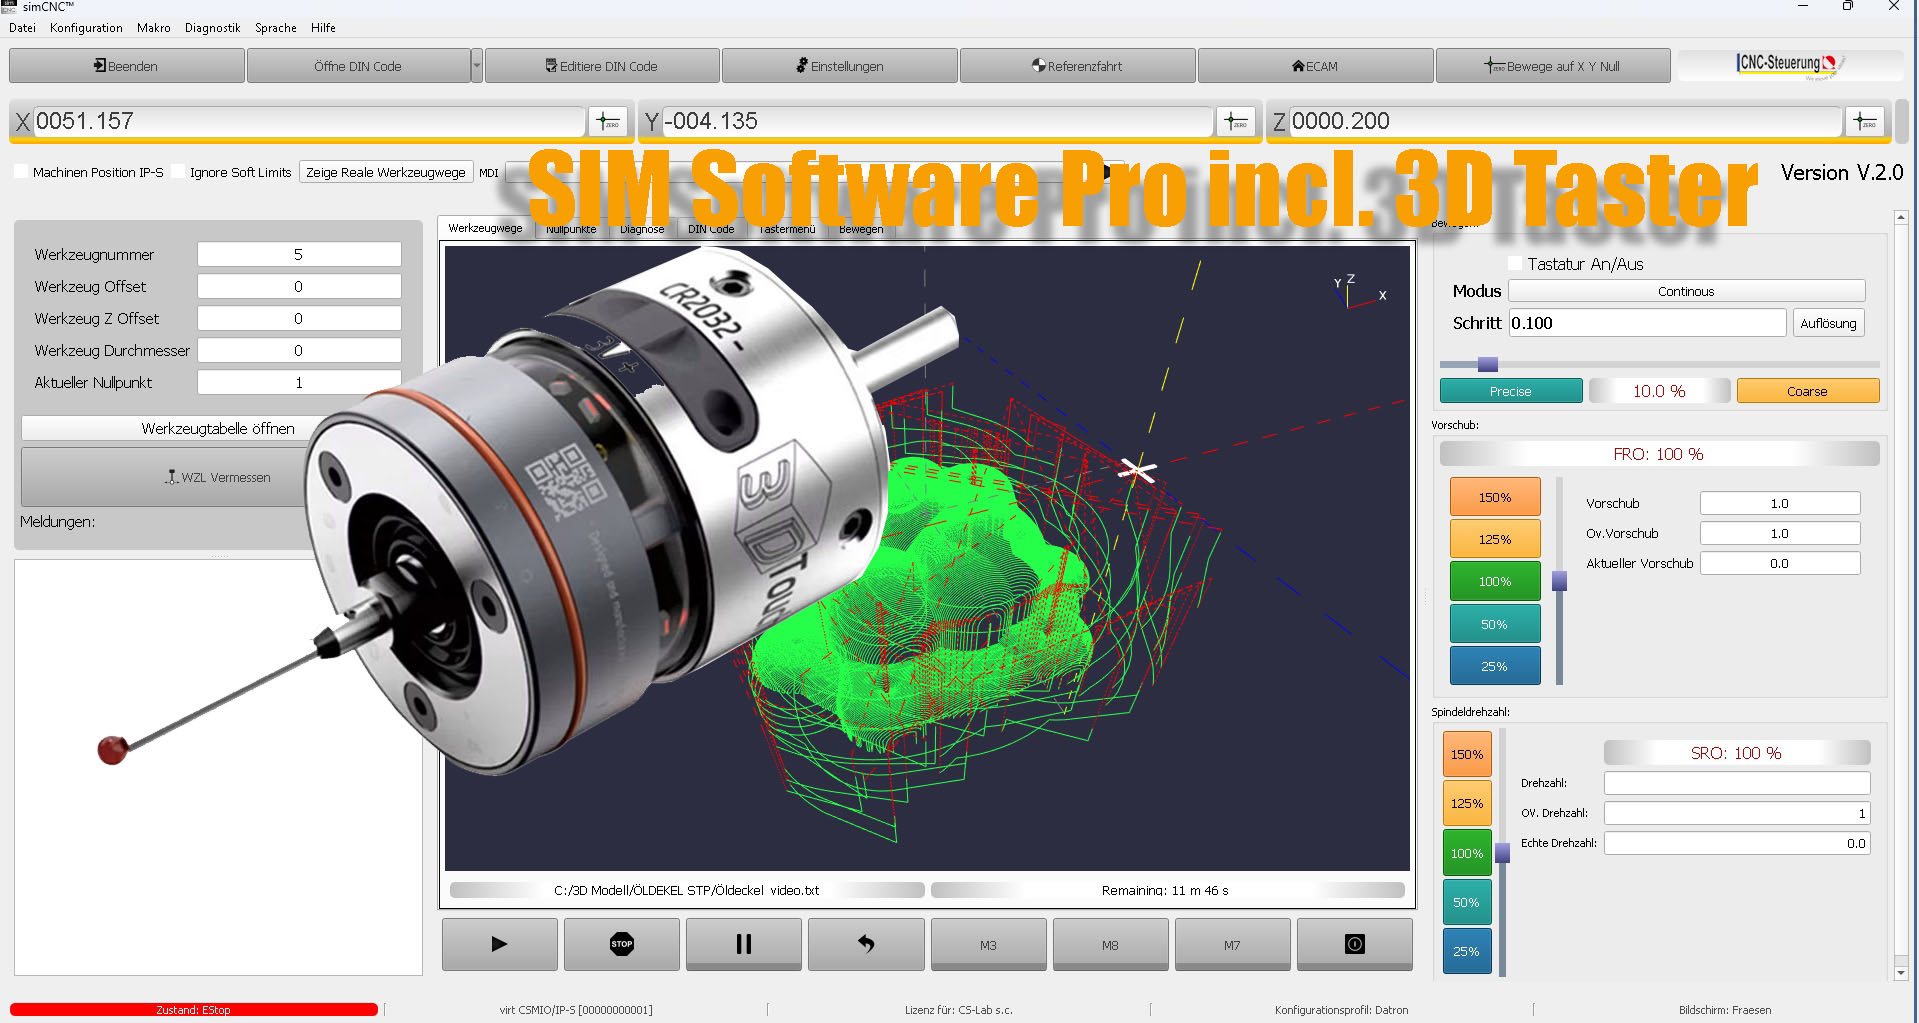
Task: Set spindle override to 150%
Action: tap(1467, 754)
